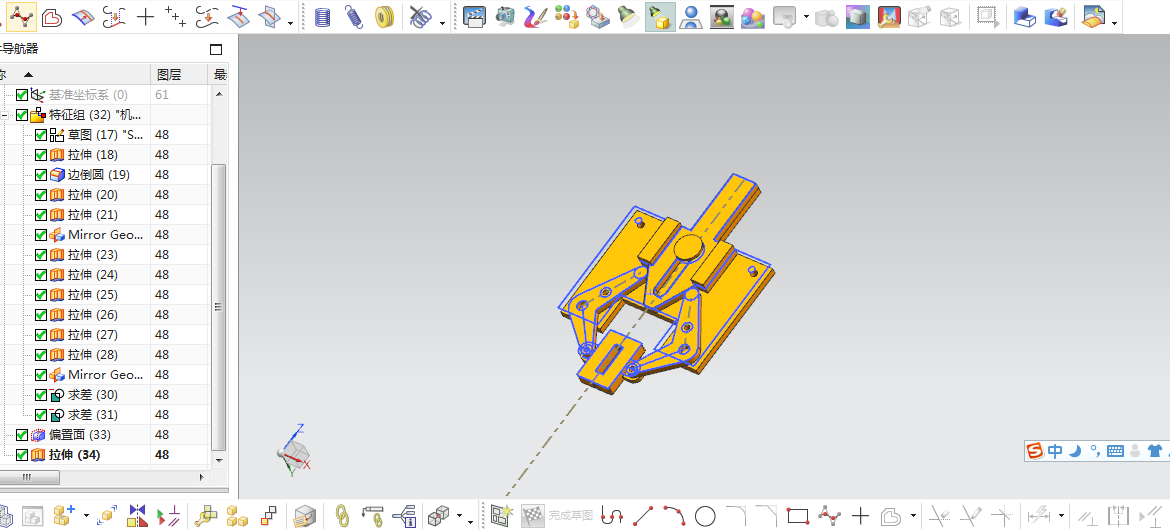Click the create sketch icon with star
This screenshot has width=1170, height=530.
point(502,514)
